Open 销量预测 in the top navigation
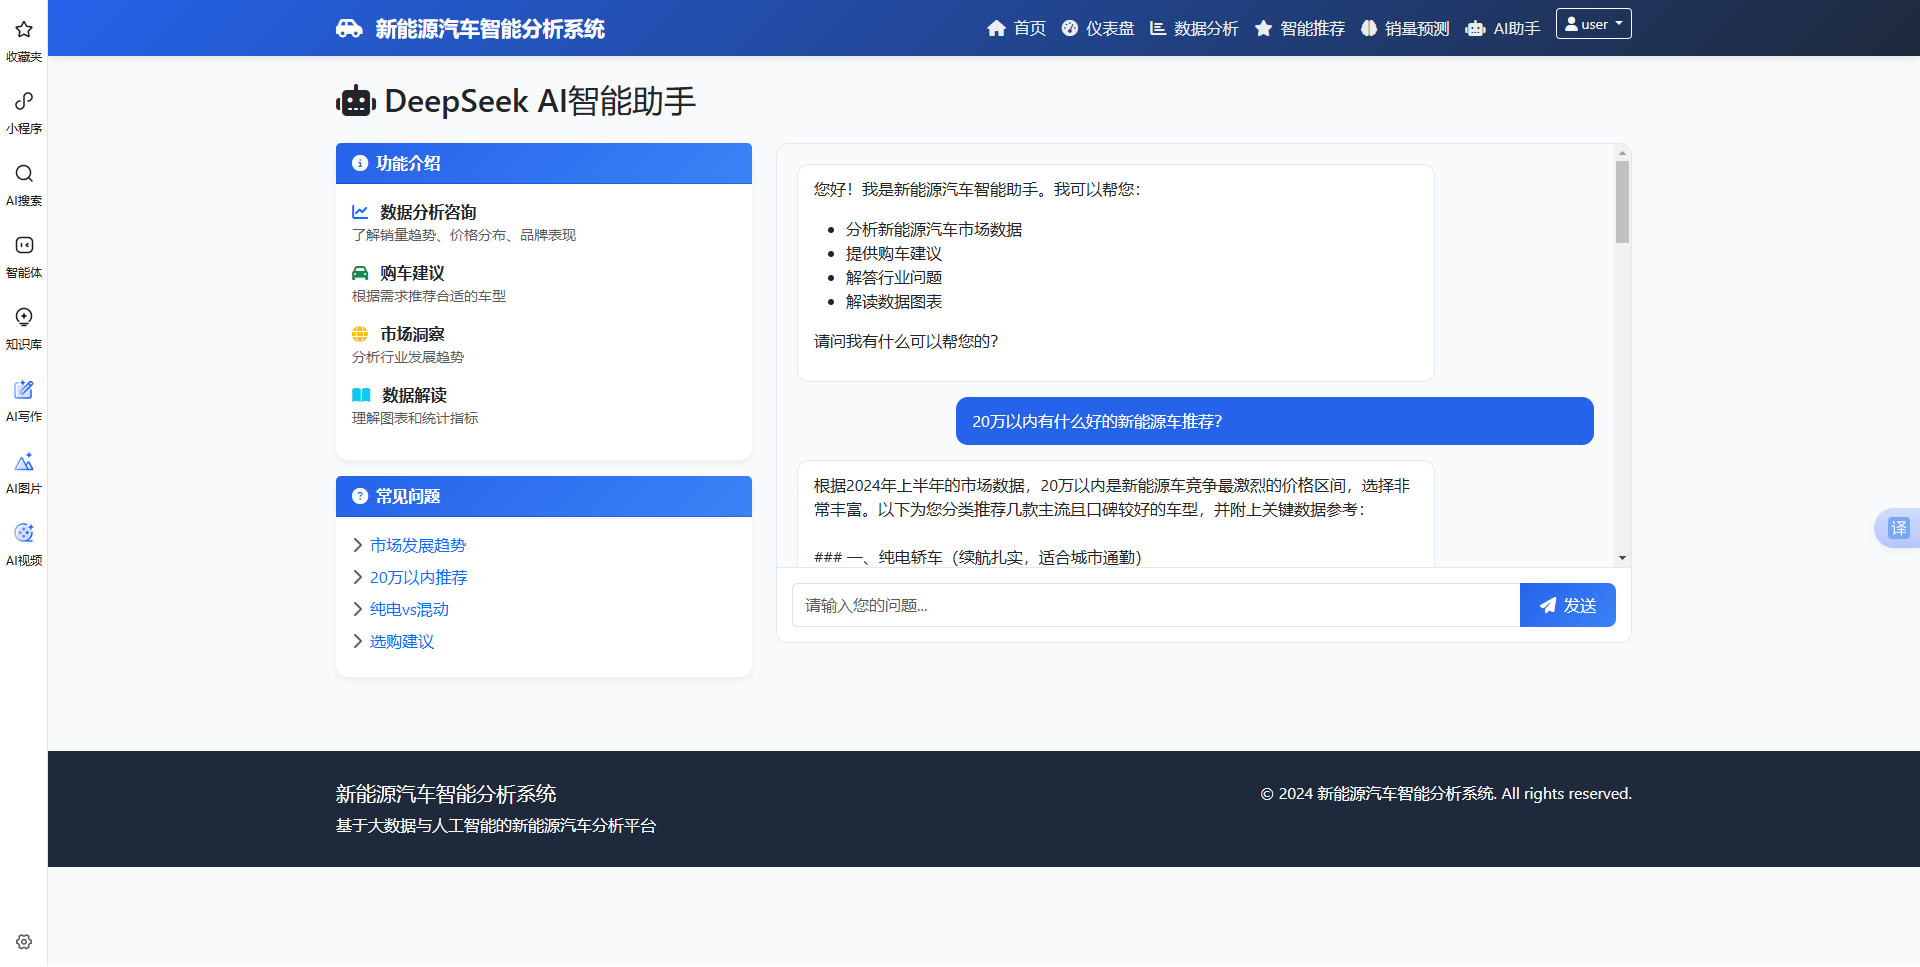Image resolution: width=1920 pixels, height=967 pixels. click(1405, 28)
